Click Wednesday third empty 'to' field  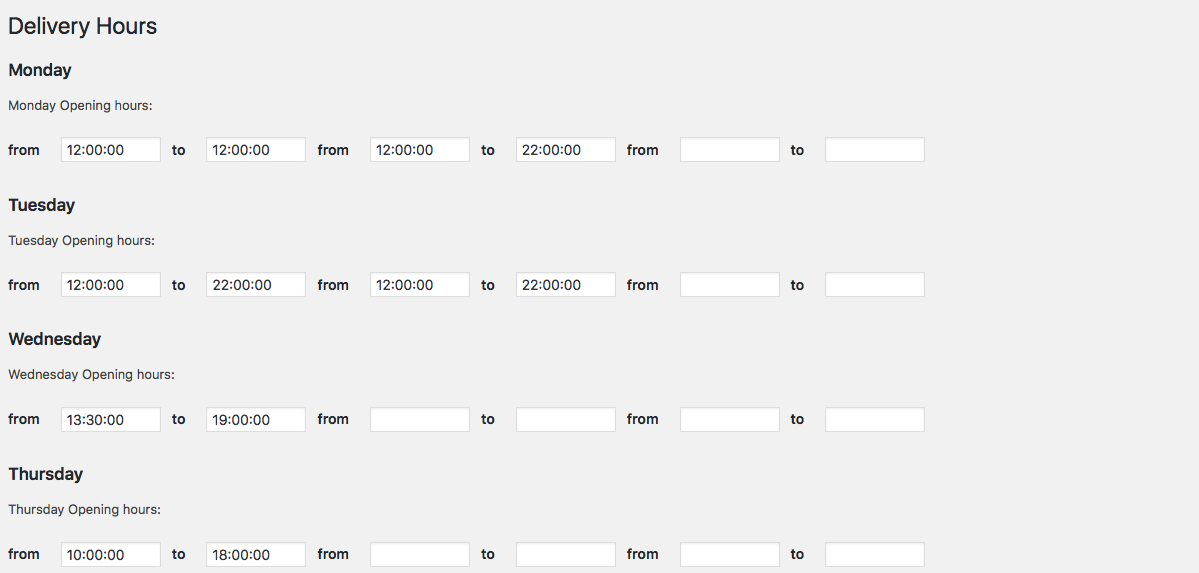(x=875, y=420)
